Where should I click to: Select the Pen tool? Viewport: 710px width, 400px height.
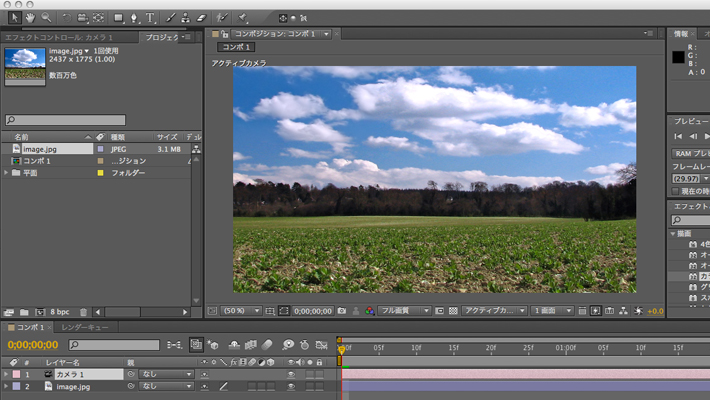pyautogui.click(x=134, y=17)
